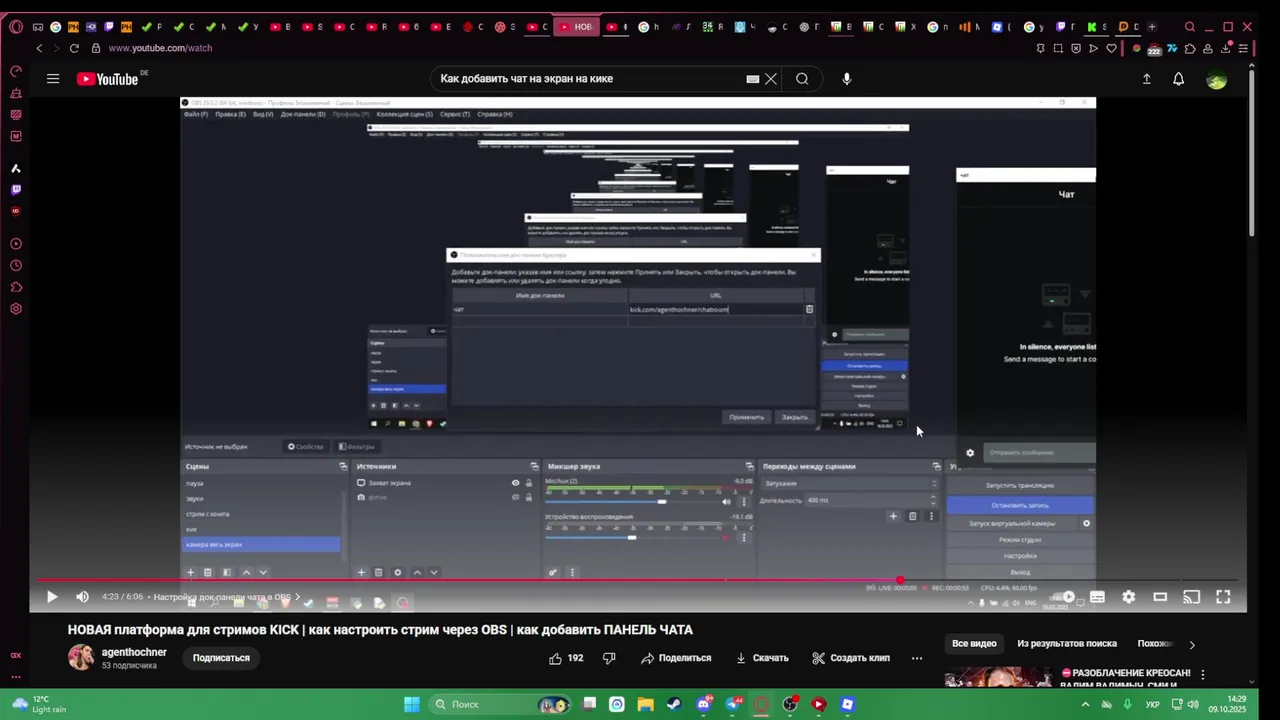
Task: Dislike the video
Action: (x=609, y=658)
